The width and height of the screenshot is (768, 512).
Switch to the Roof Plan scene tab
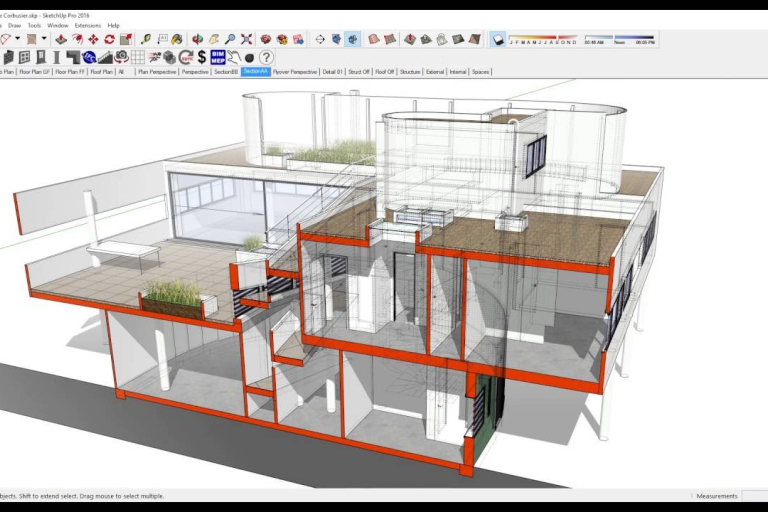(101, 72)
